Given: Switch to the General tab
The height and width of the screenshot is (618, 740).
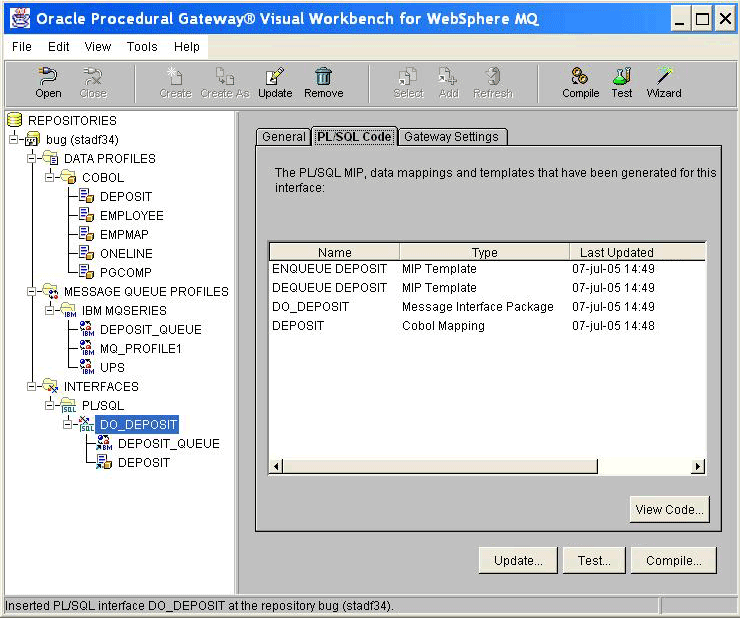Looking at the screenshot, I should pyautogui.click(x=283, y=137).
